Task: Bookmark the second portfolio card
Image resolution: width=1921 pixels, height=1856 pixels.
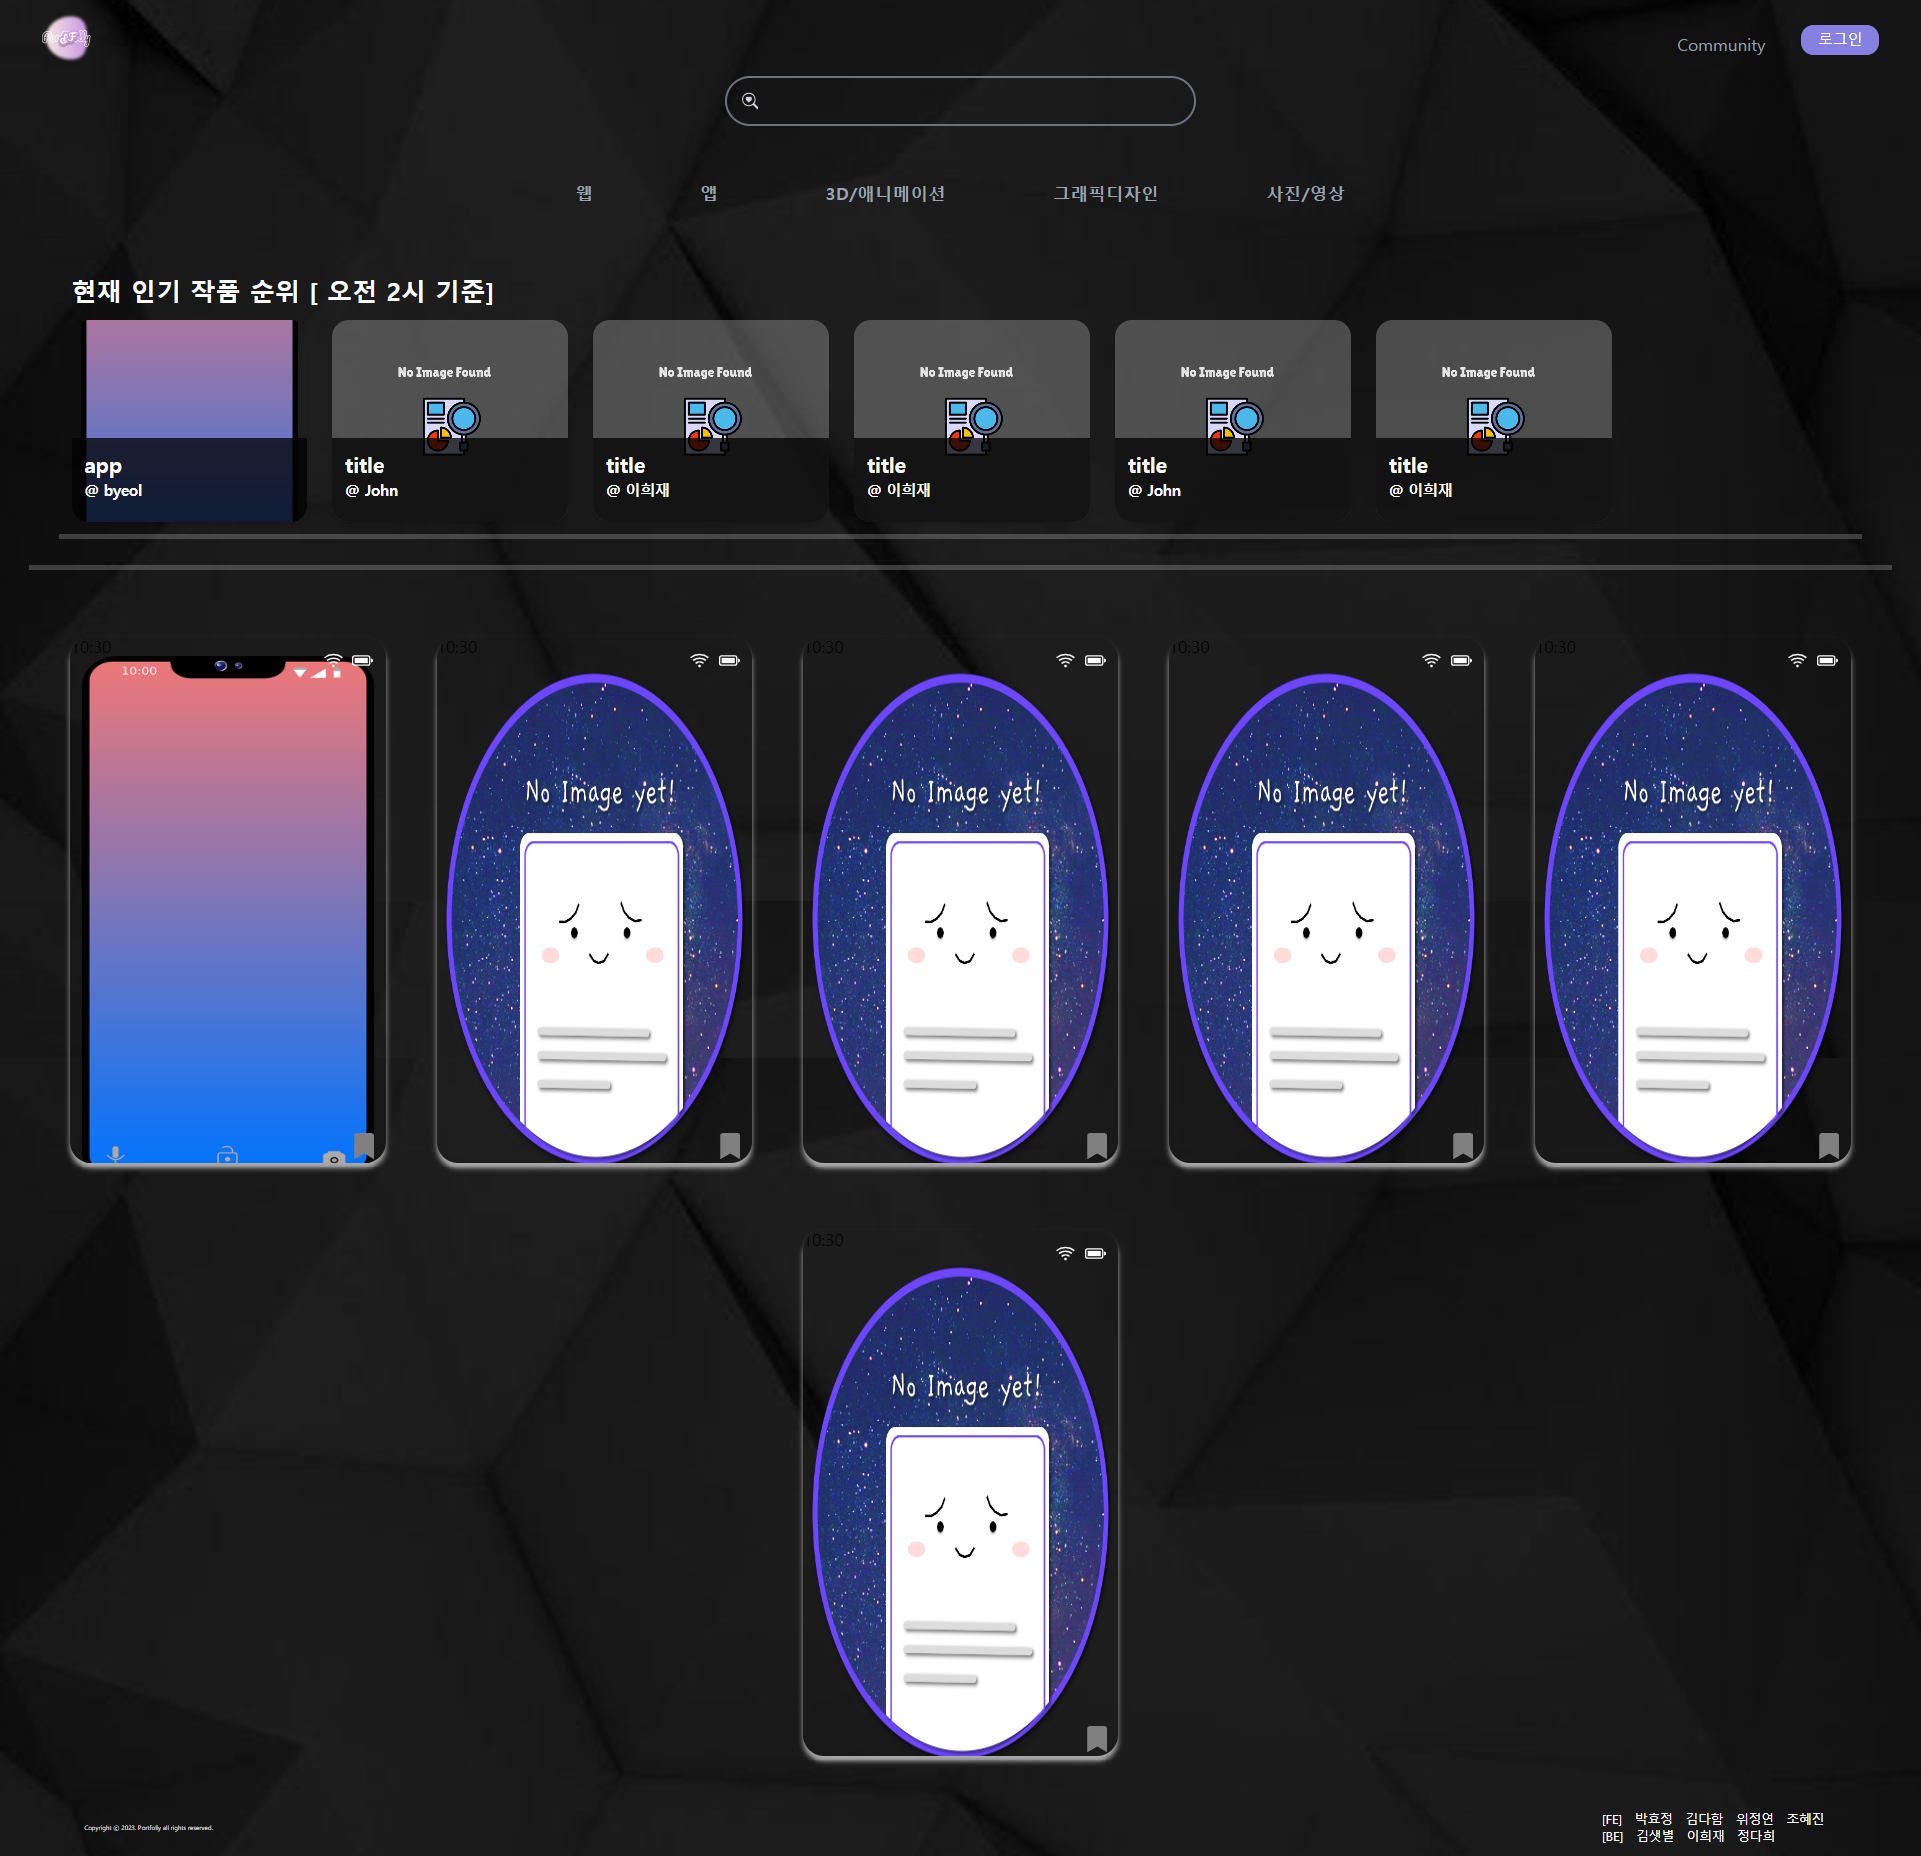Action: pyautogui.click(x=730, y=1145)
